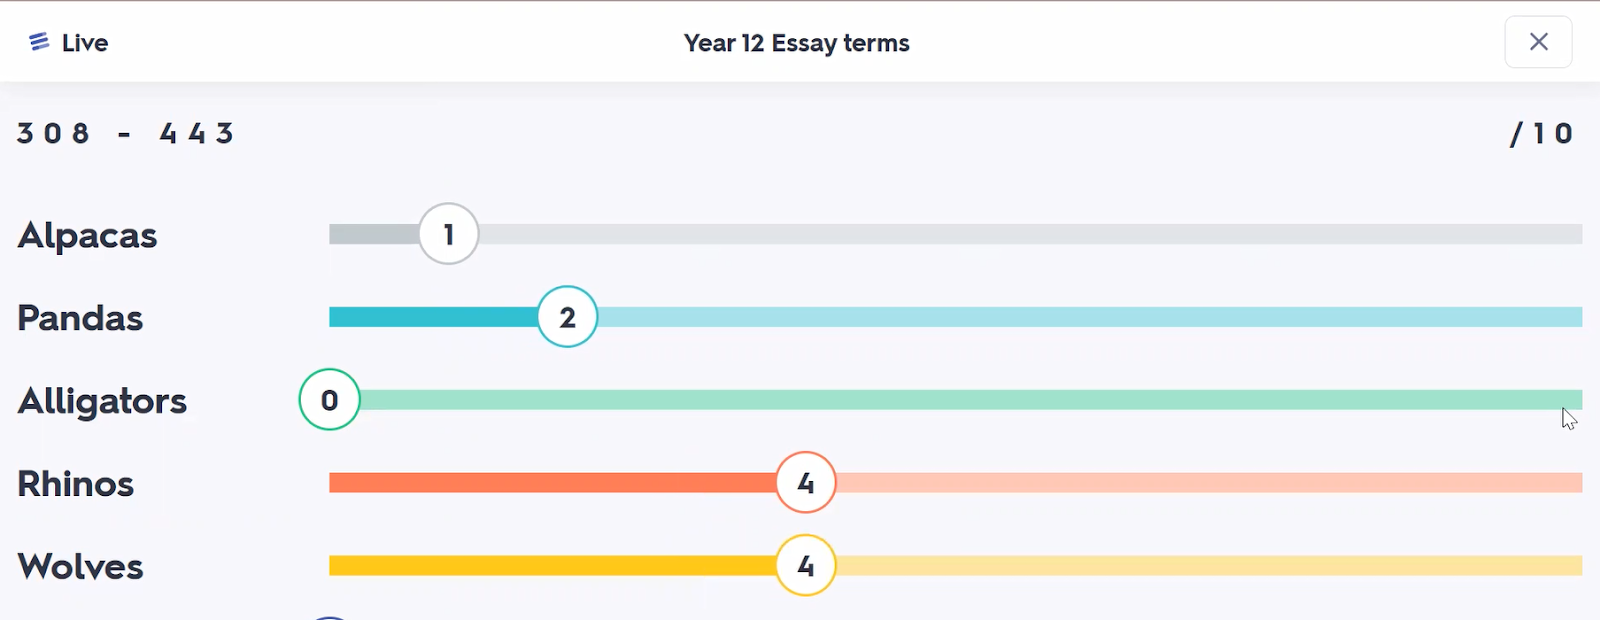
Task: Click the Alpacas score marker showing 1
Action: coord(449,234)
